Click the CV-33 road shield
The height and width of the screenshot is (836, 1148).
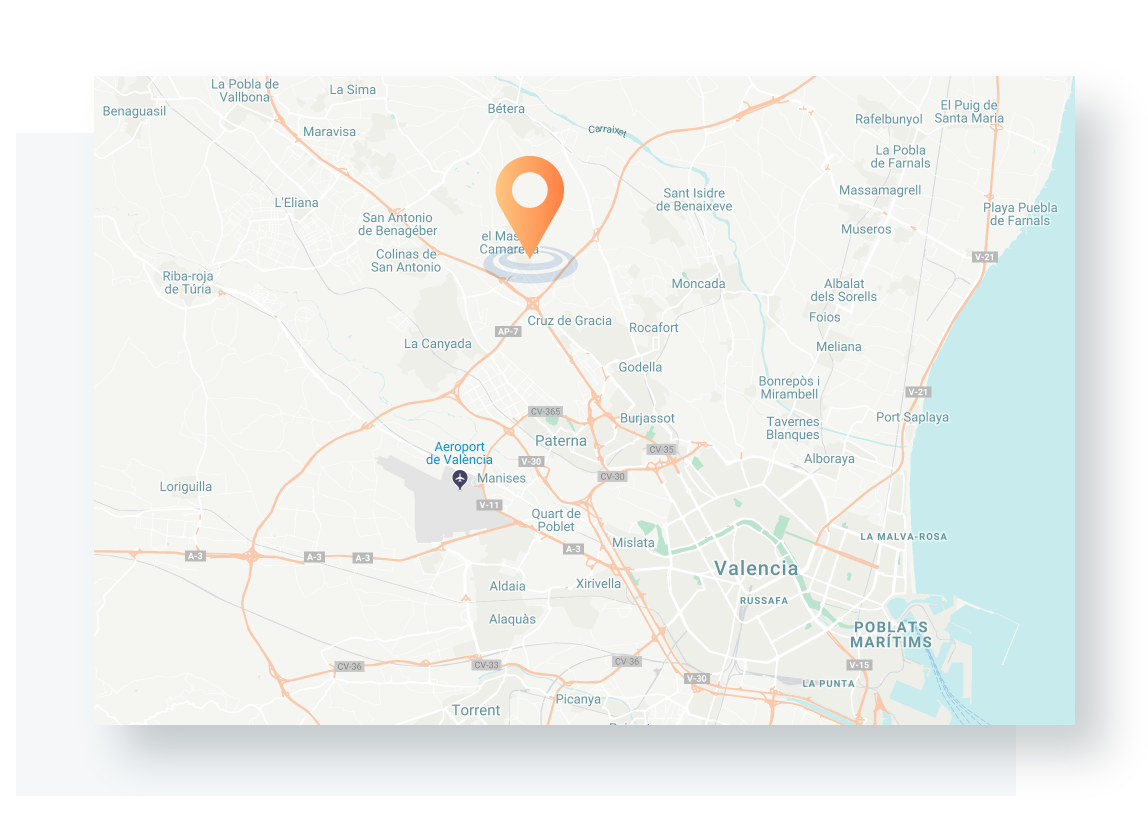(x=486, y=665)
